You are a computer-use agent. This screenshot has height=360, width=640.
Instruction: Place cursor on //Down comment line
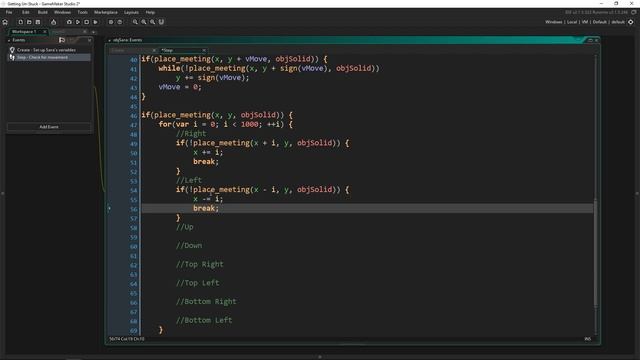[189, 246]
